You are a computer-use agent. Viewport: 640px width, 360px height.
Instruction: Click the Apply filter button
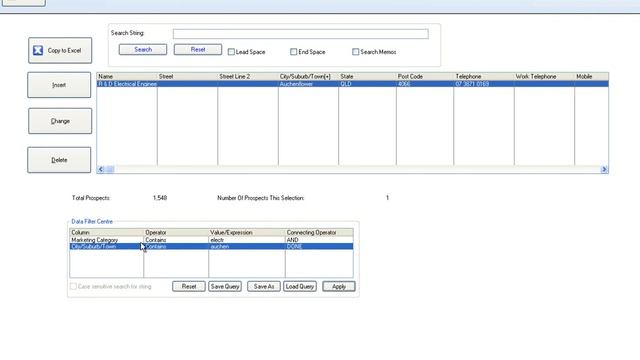click(x=339, y=287)
